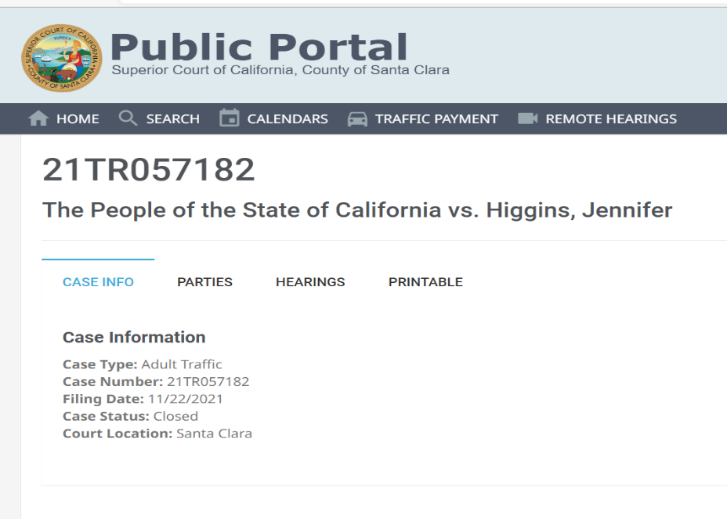Select the PRINTABLE tab
Image resolution: width=727 pixels, height=519 pixels.
tap(425, 282)
